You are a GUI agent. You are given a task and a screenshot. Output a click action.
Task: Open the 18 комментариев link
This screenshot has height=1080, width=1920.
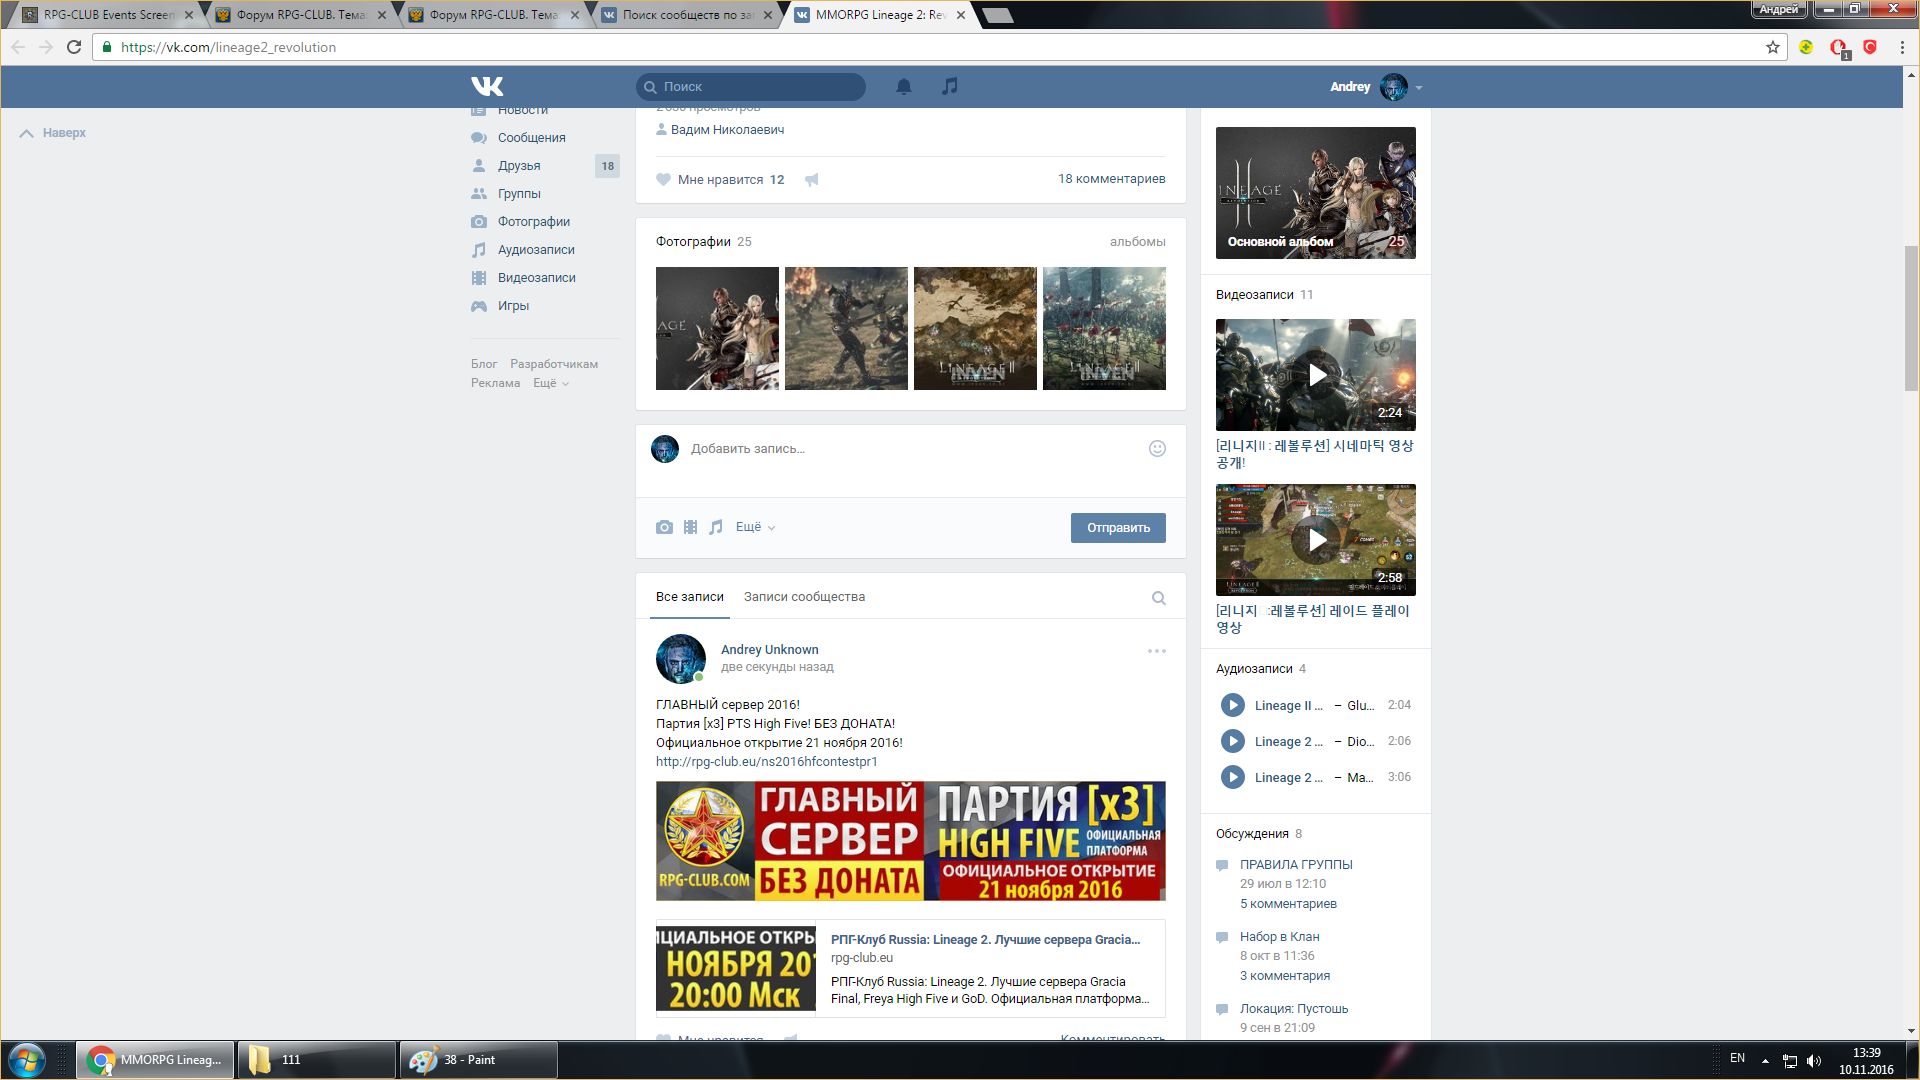1111,179
